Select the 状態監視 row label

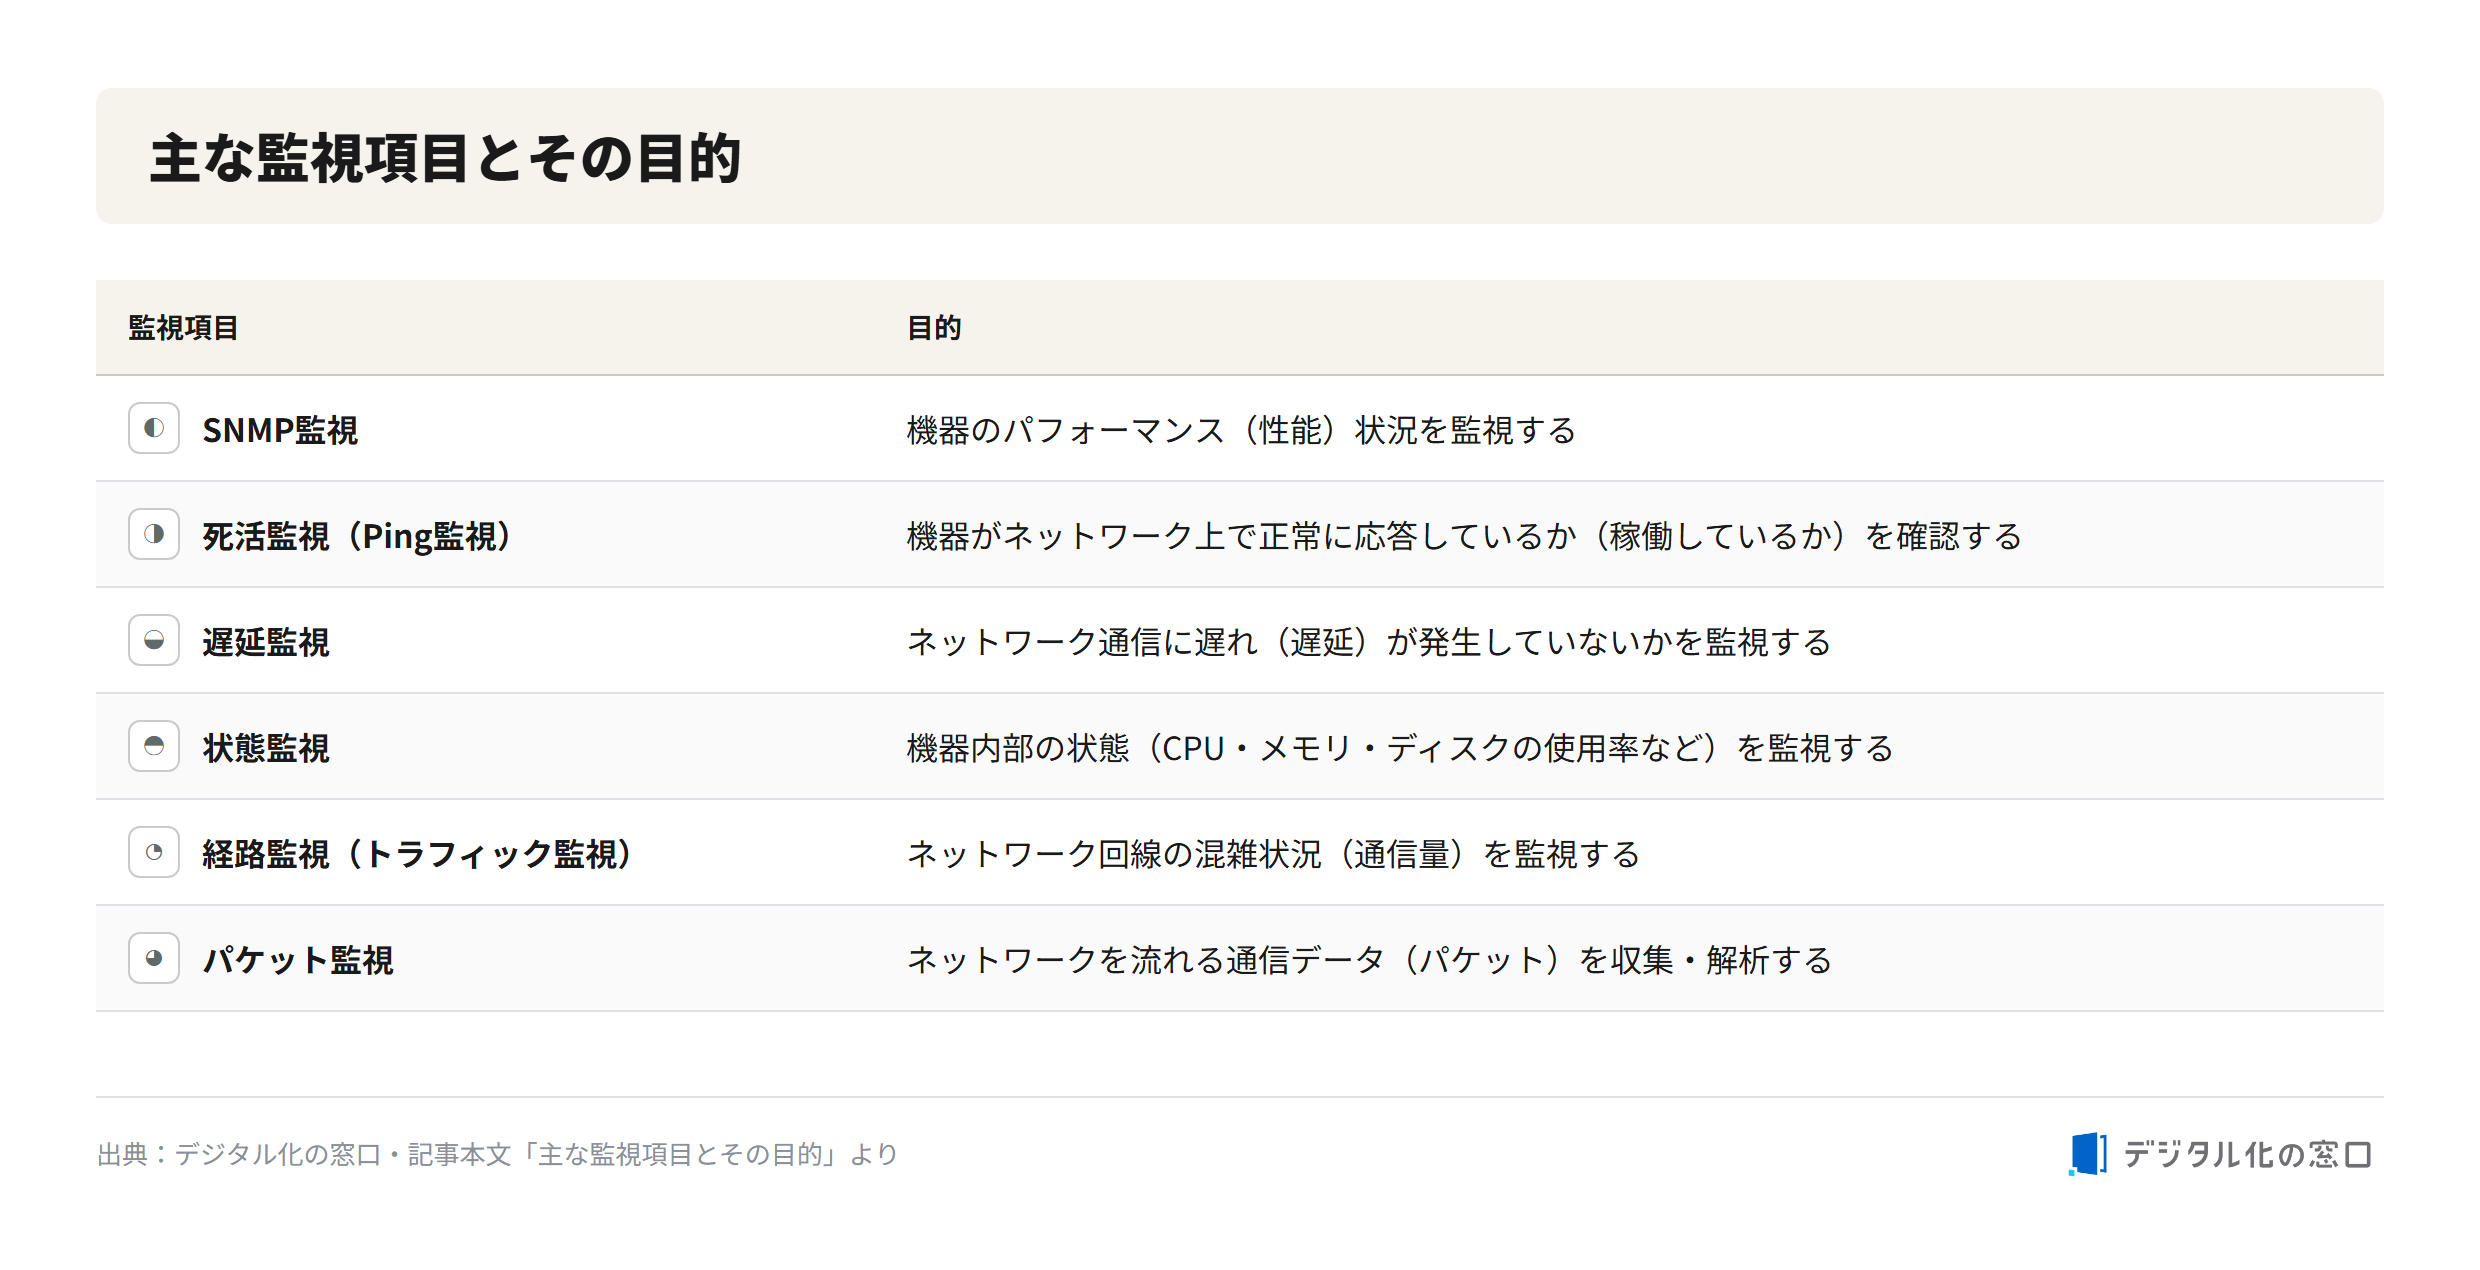[266, 748]
